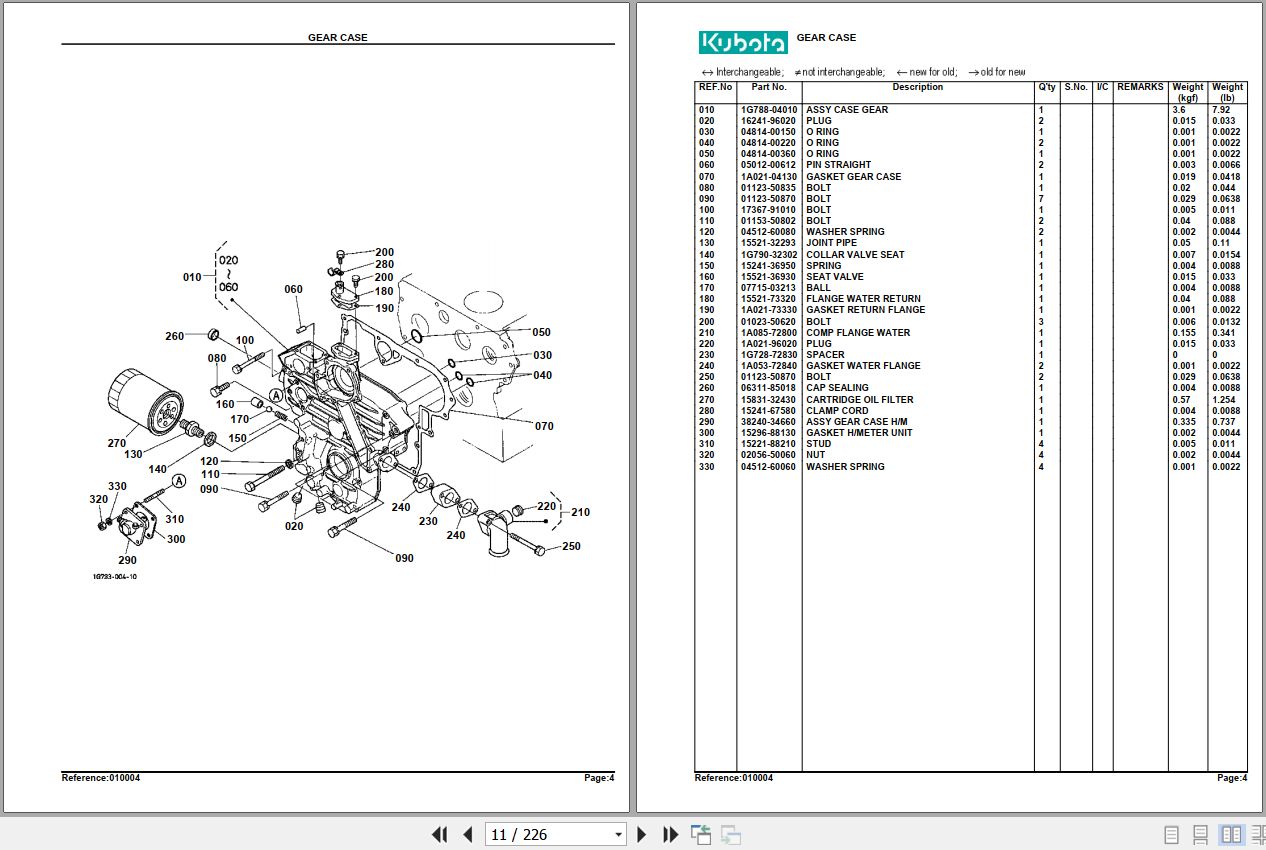This screenshot has height=850, width=1266.
Task: Switch to single page view
Action: [1172, 834]
